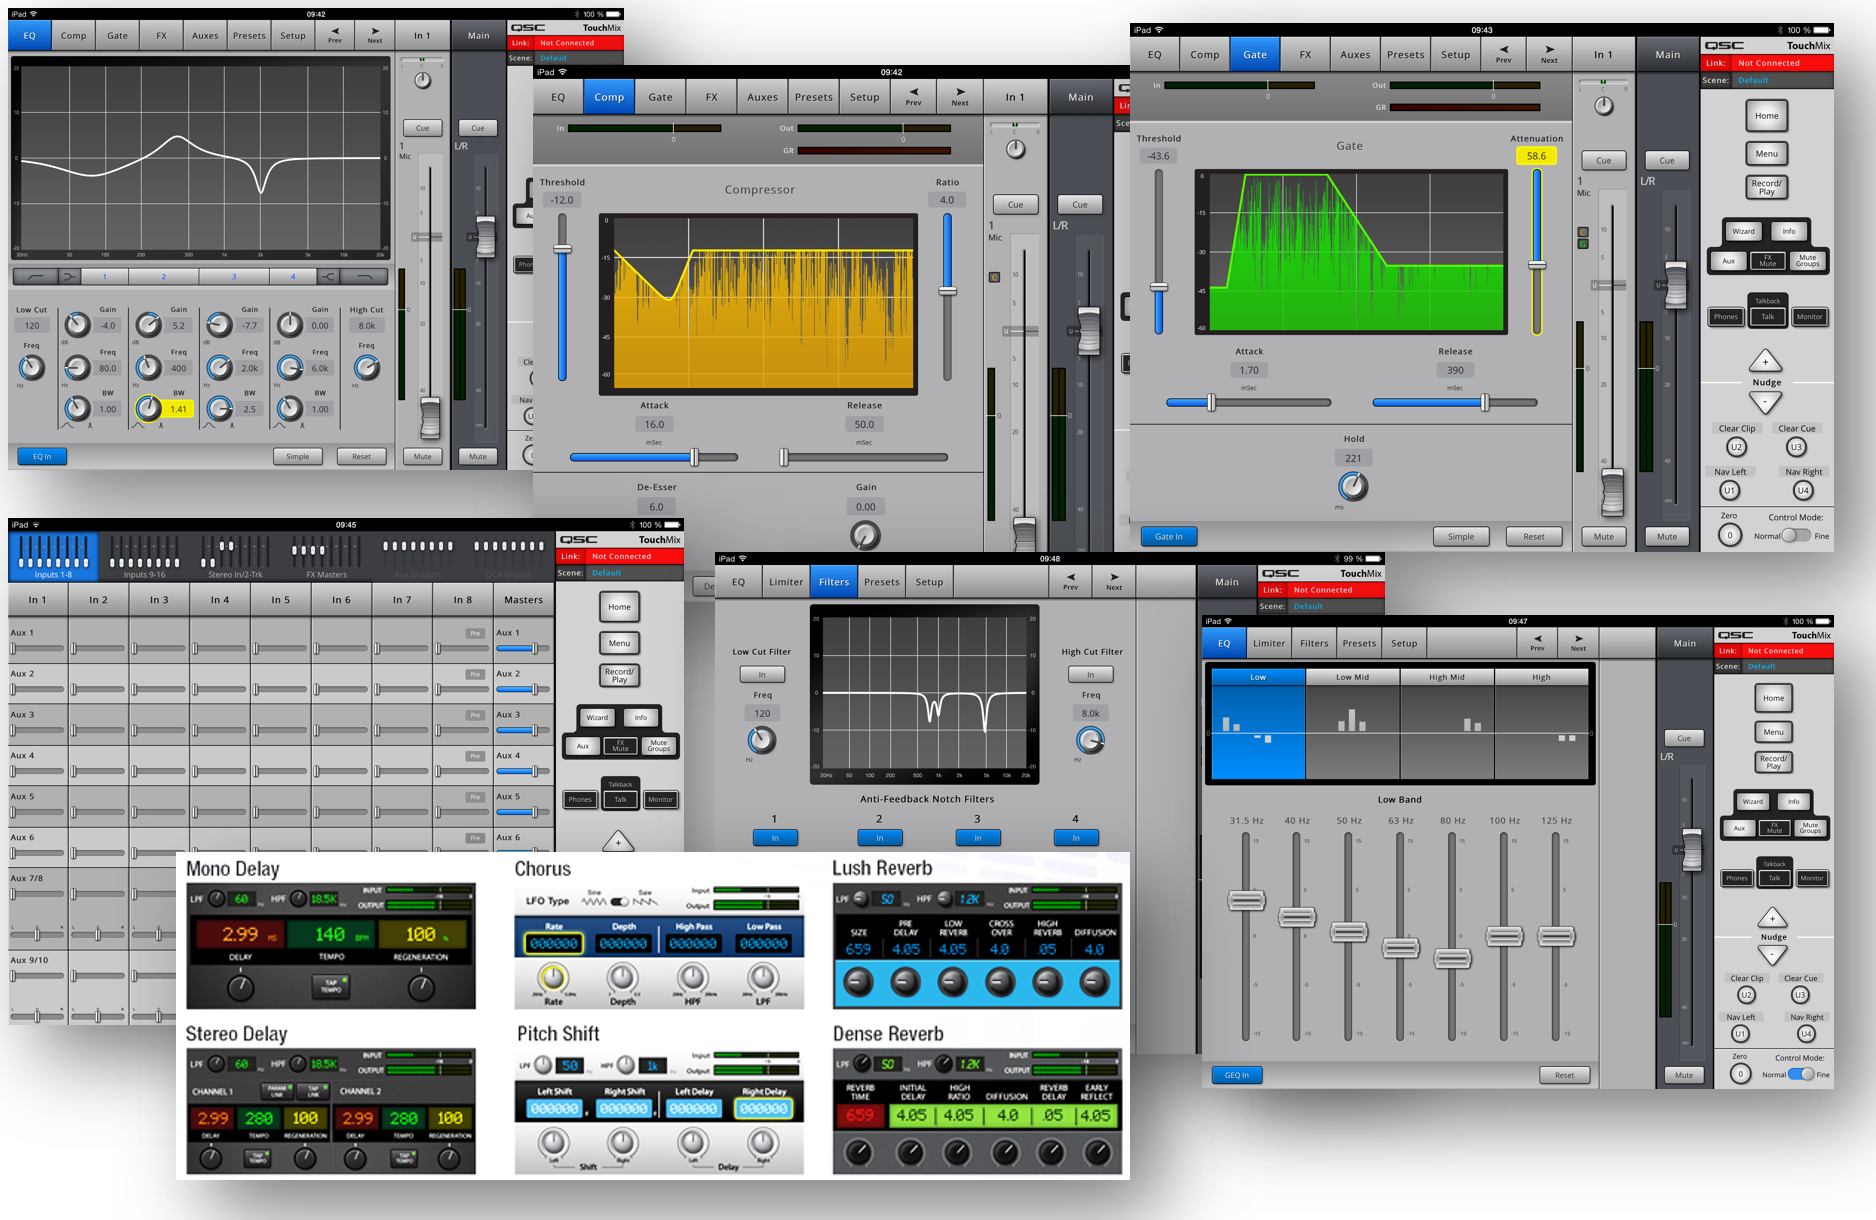Open the FX tab in the Gate screen
1876x1220 pixels.
1305,54
